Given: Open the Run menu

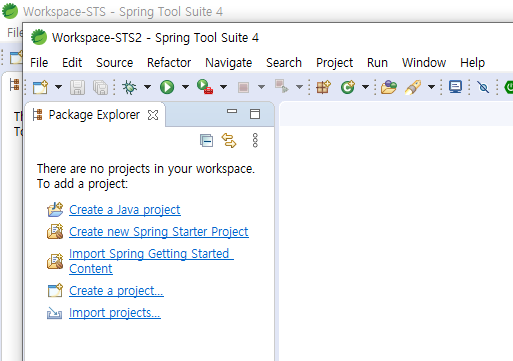Looking at the screenshot, I should 377,63.
